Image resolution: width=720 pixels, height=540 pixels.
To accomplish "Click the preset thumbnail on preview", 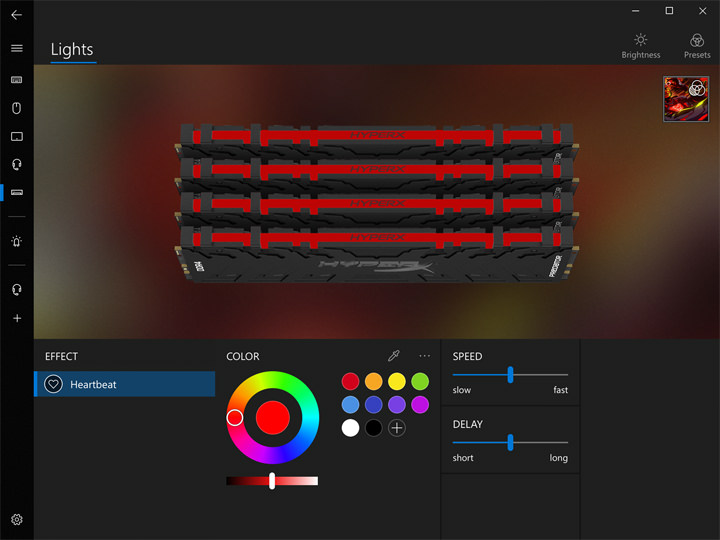I will tap(686, 99).
